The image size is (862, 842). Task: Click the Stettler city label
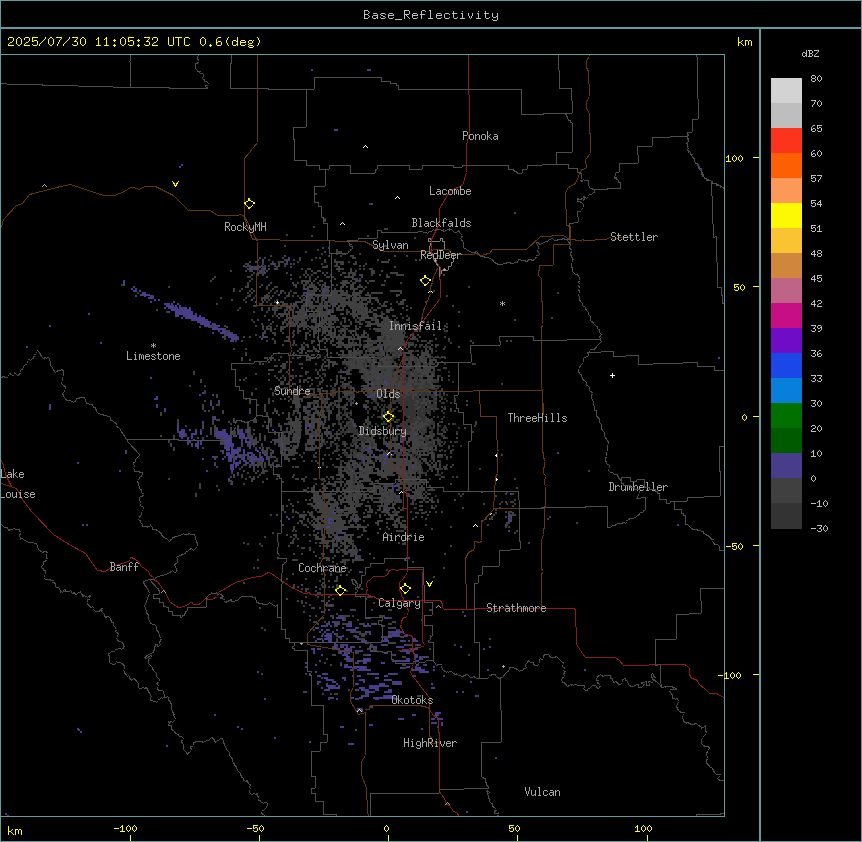coord(634,237)
